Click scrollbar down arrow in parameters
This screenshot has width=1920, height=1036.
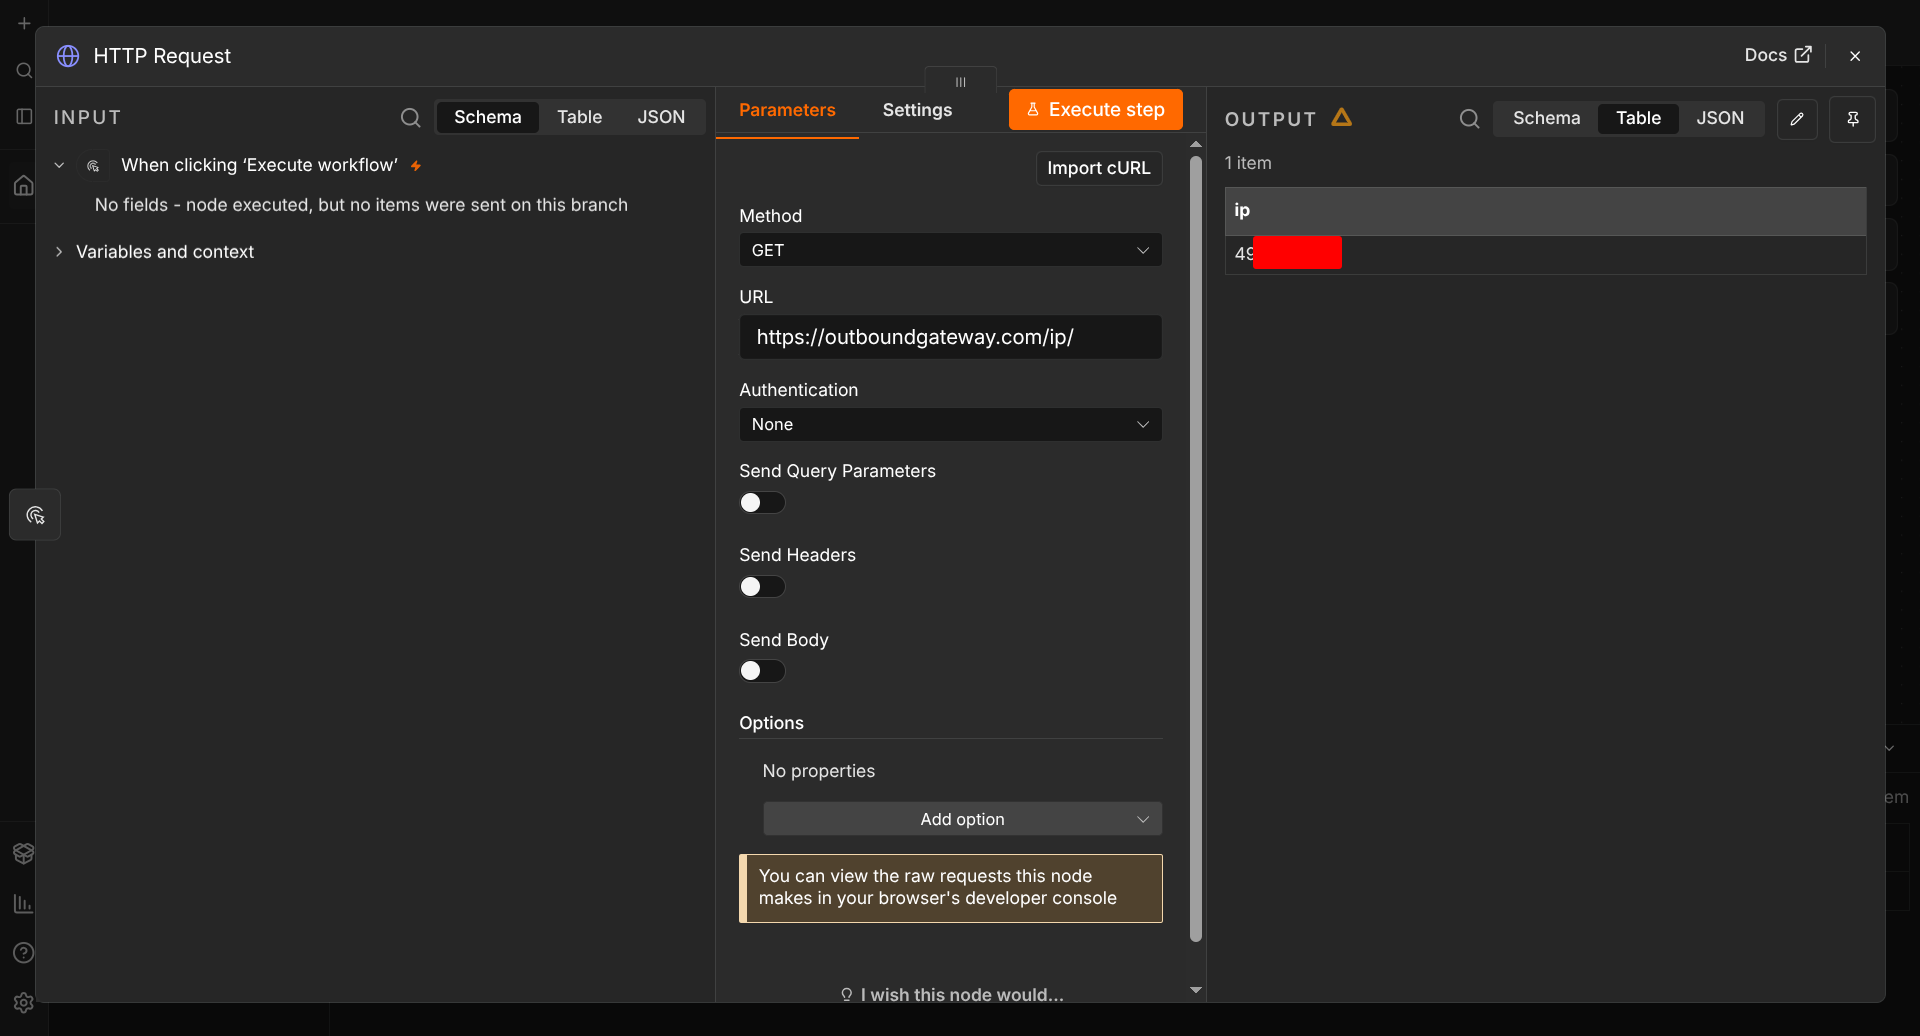coord(1196,990)
